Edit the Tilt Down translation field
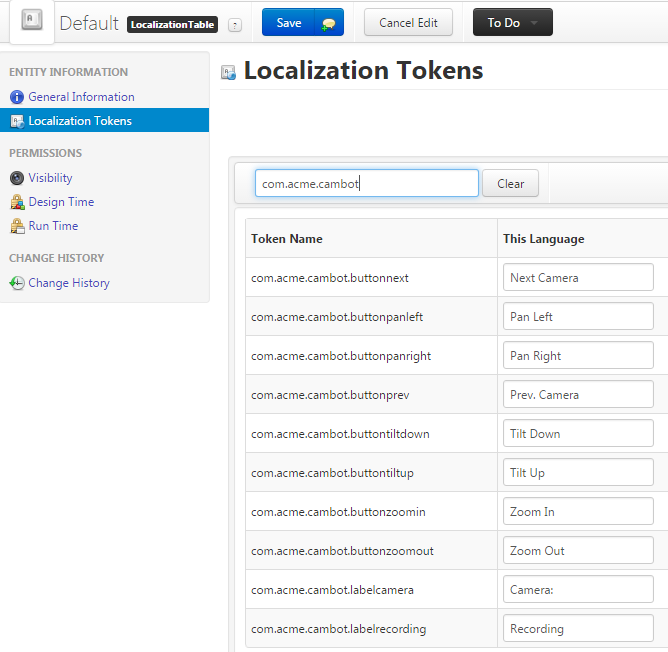Viewport: 668px width, 652px height. (x=578, y=433)
